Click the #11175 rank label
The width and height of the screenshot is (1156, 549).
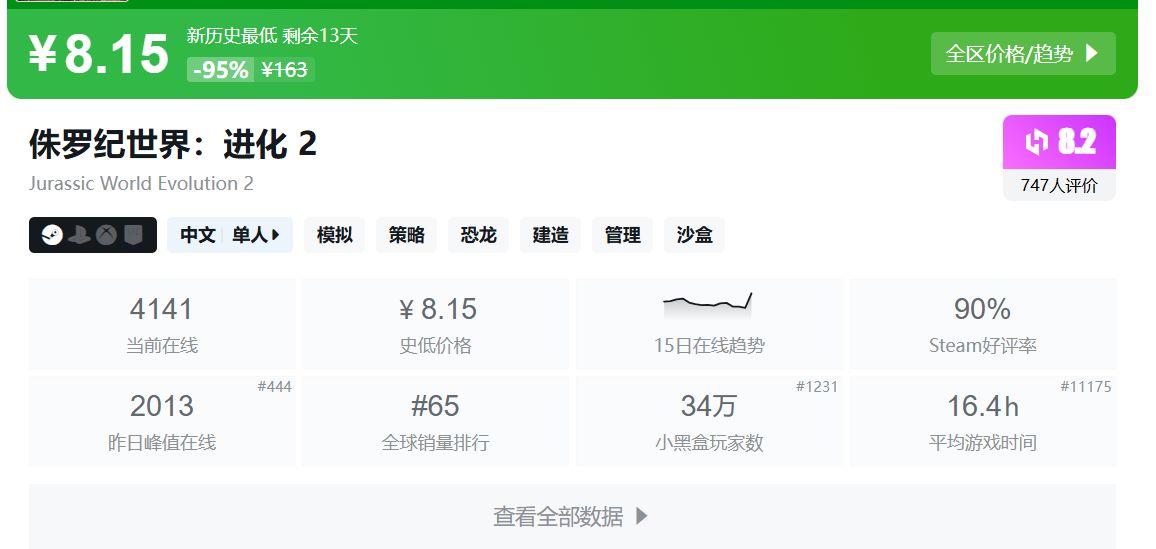[1086, 387]
